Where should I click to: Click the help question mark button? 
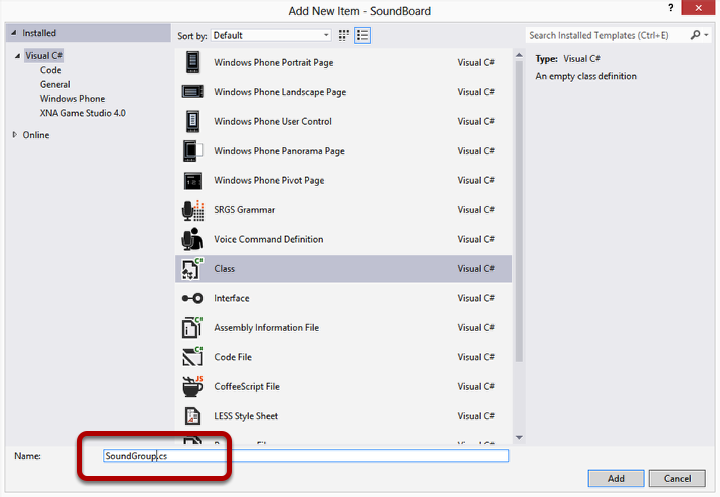click(x=671, y=8)
